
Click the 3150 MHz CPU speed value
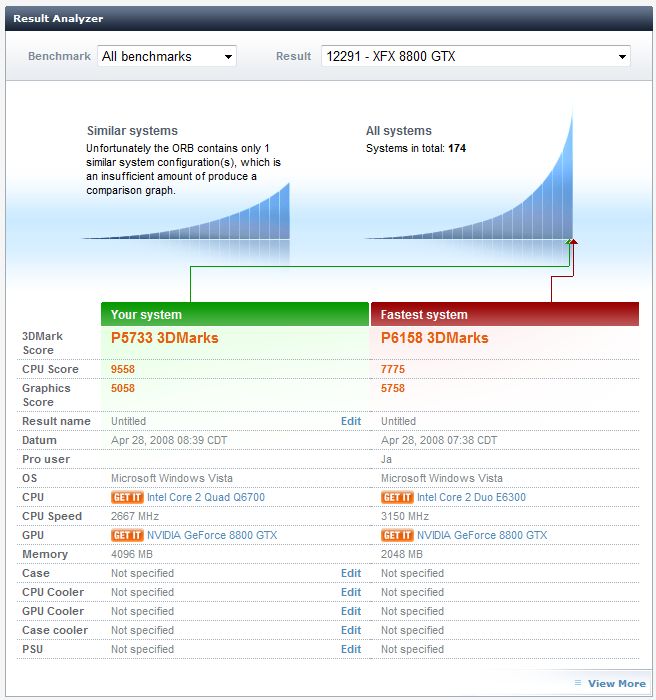(405, 517)
